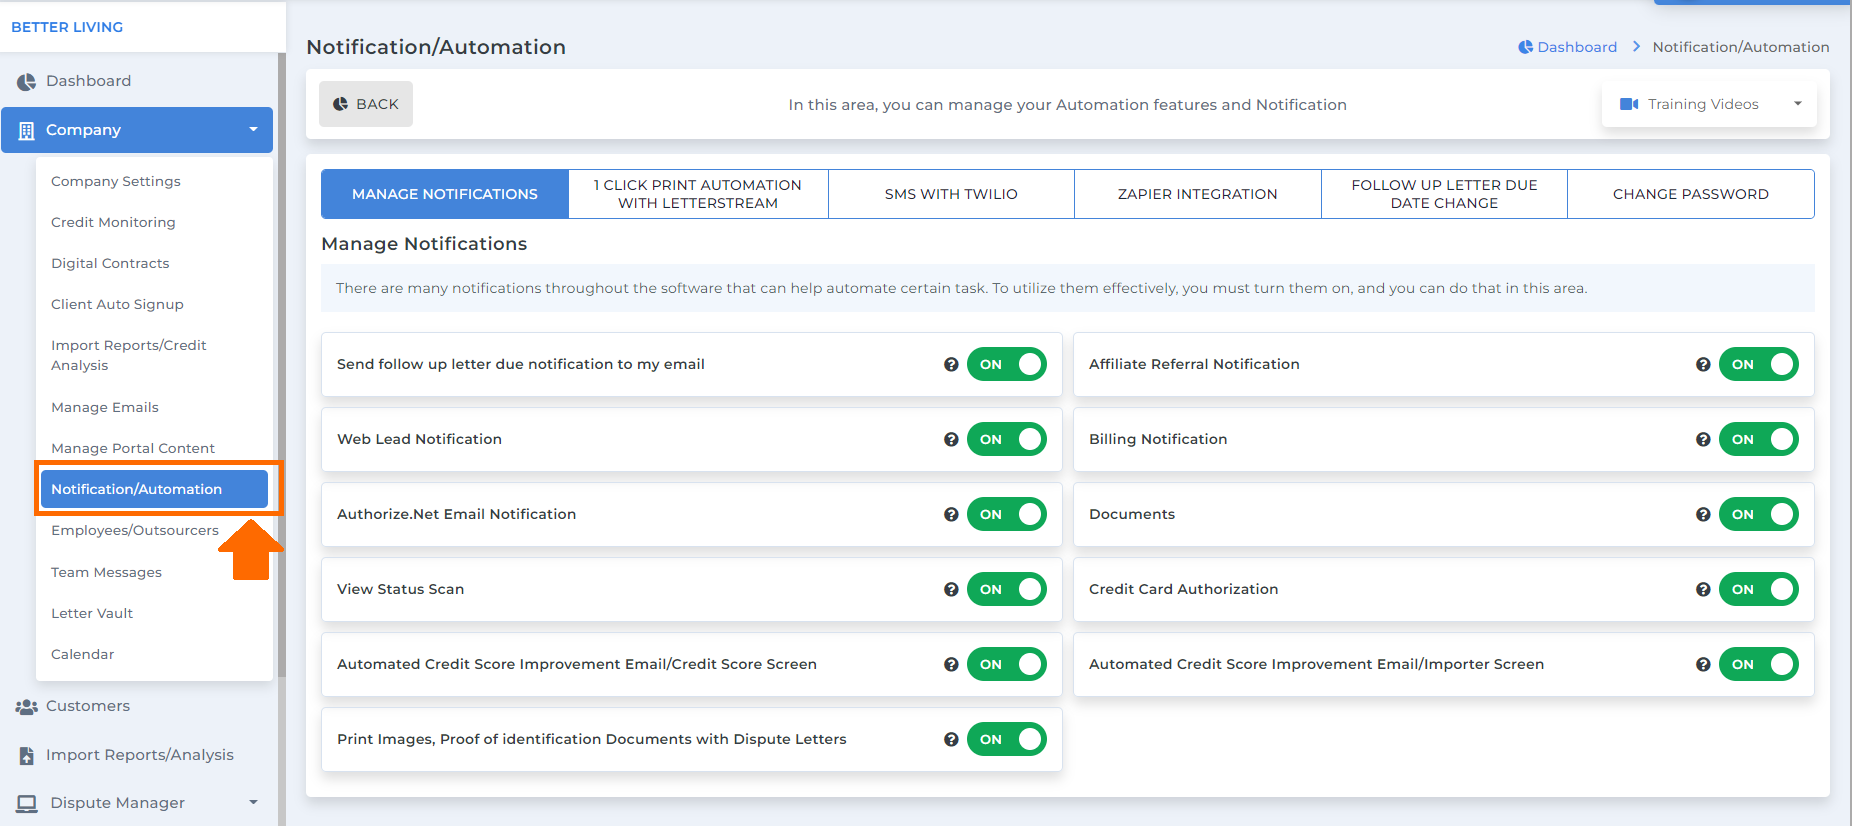Screen dimensions: 1862x826
Task: Click the Dashboard pie chart sidebar icon
Action: point(26,81)
